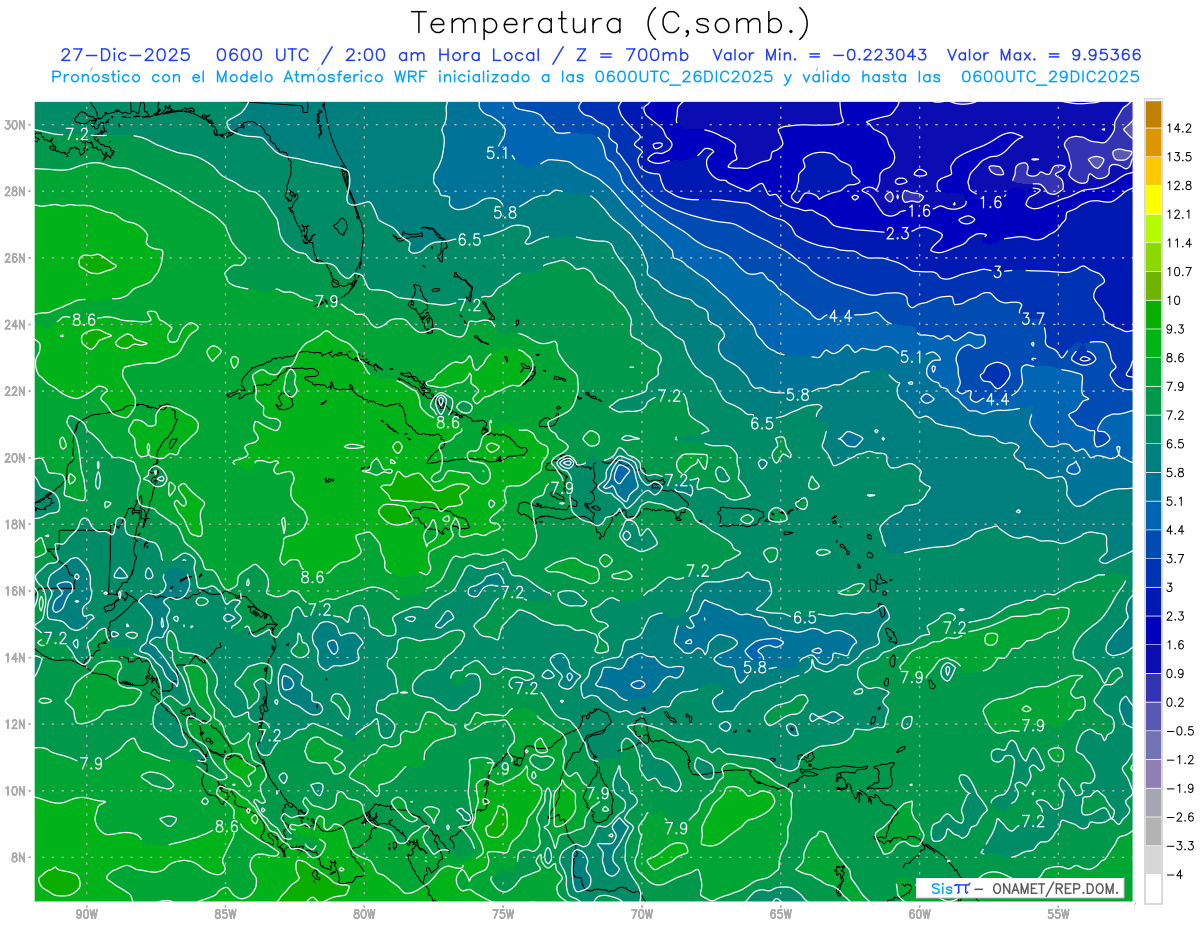
Task: Click the "11.4" color bar label
Action: tap(1181, 243)
